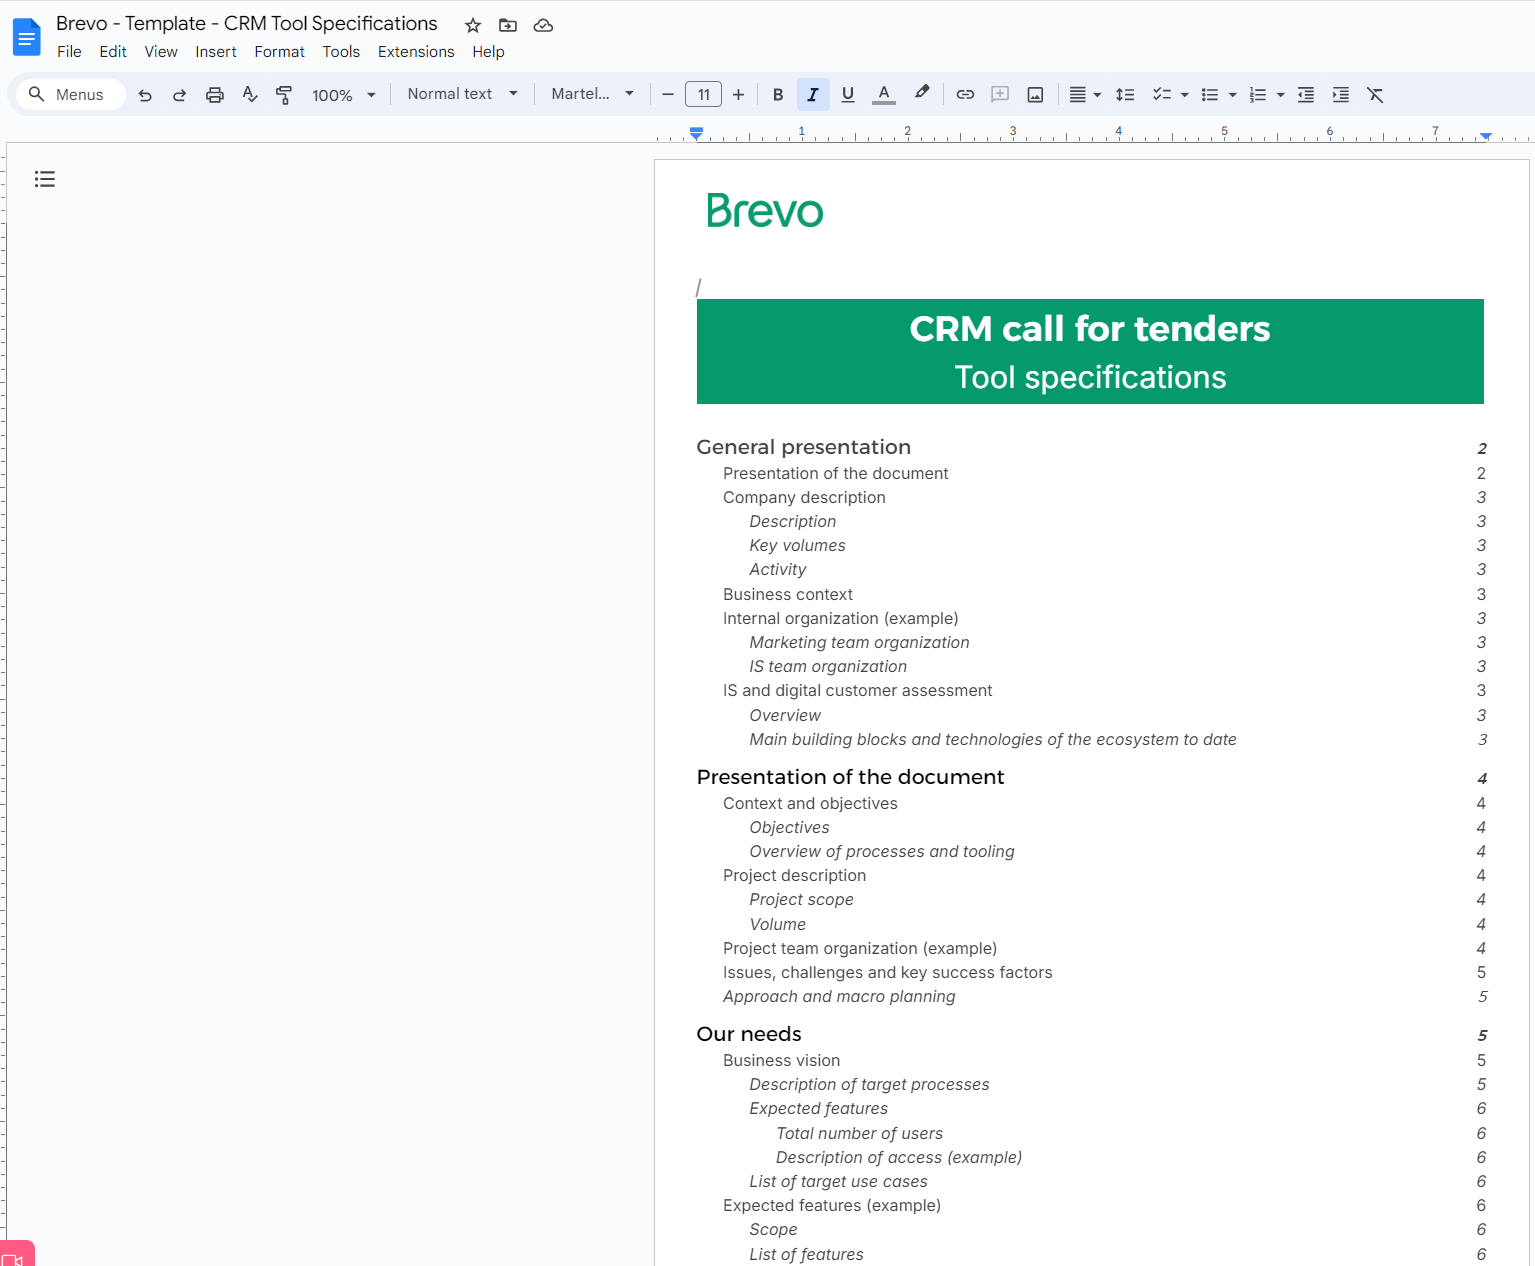The image size is (1535, 1266).
Task: Clear the text formatting
Action: coord(1376,95)
